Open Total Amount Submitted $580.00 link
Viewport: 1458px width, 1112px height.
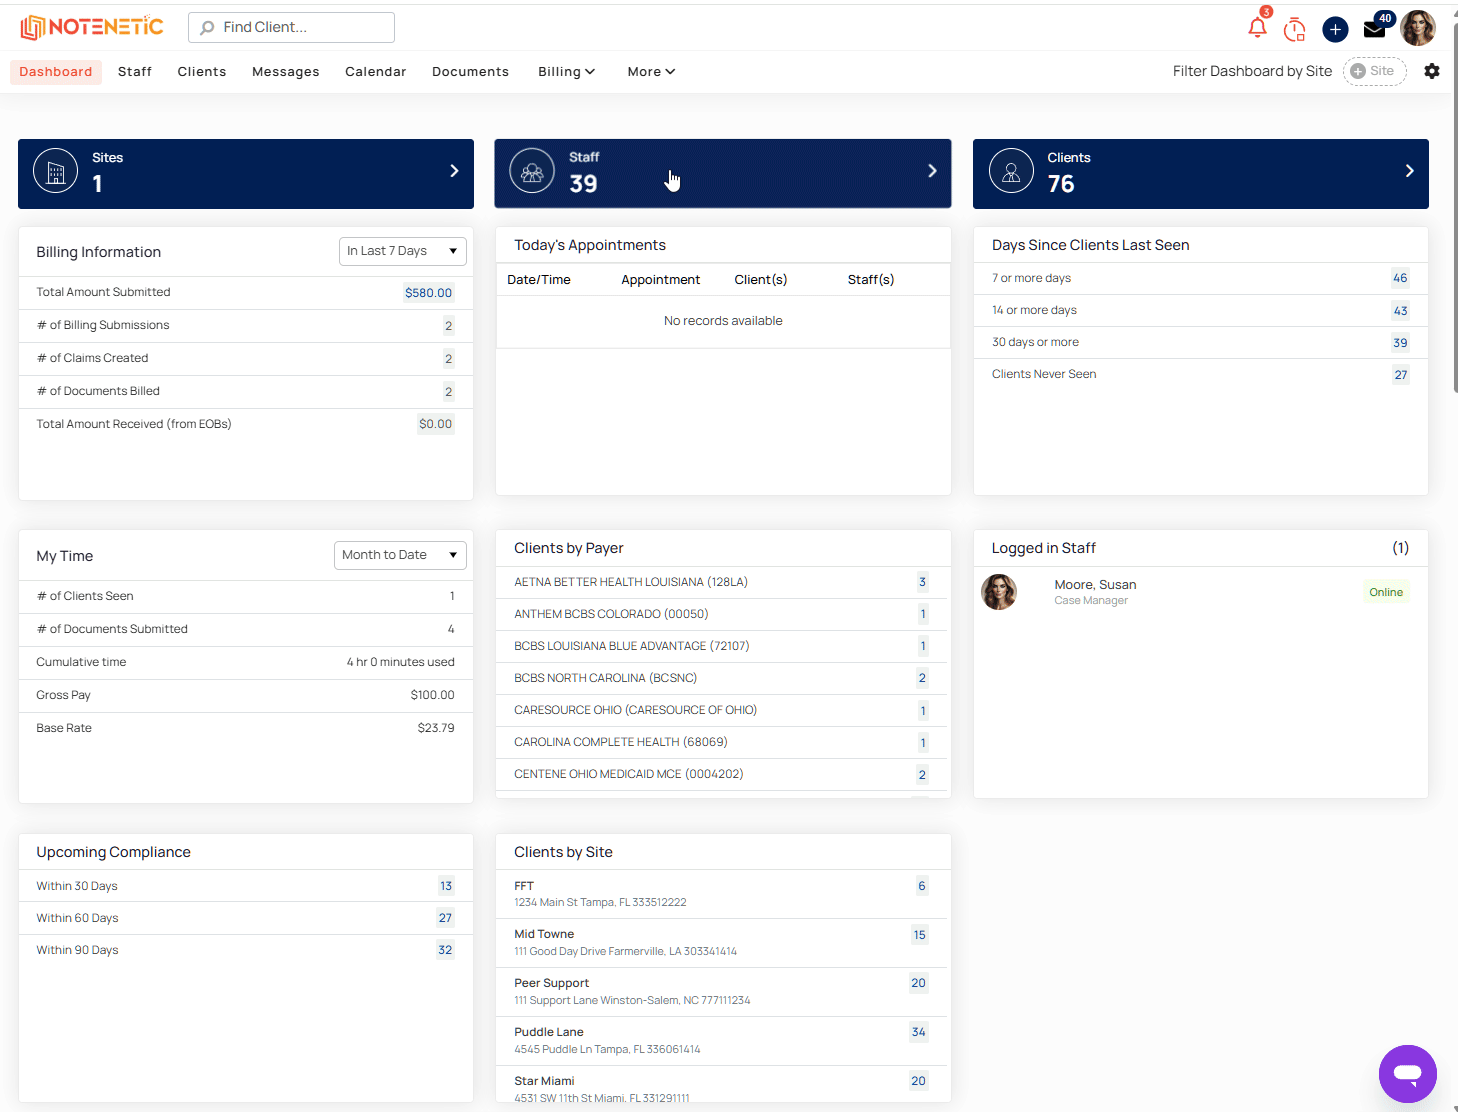[x=428, y=293]
